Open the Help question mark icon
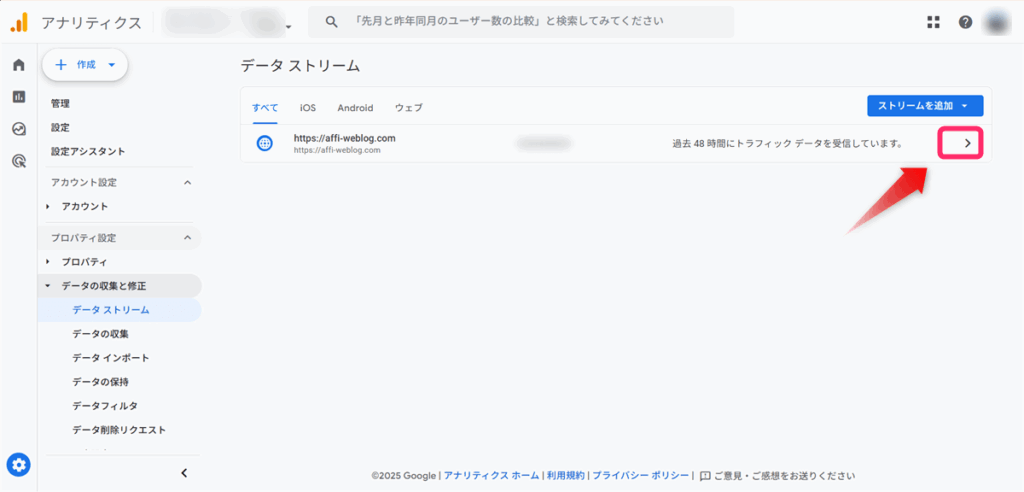The width and height of the screenshot is (1024, 492). [x=965, y=22]
